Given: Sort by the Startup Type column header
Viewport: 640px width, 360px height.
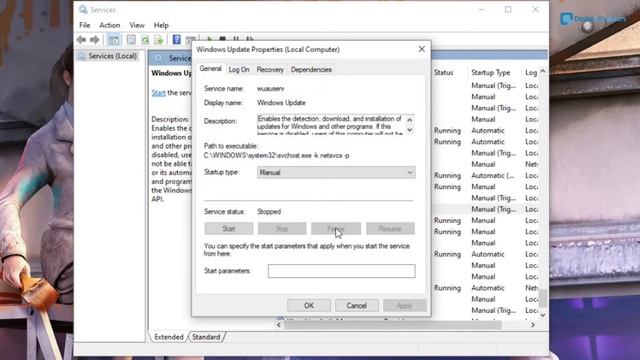Looking at the screenshot, I should [491, 72].
